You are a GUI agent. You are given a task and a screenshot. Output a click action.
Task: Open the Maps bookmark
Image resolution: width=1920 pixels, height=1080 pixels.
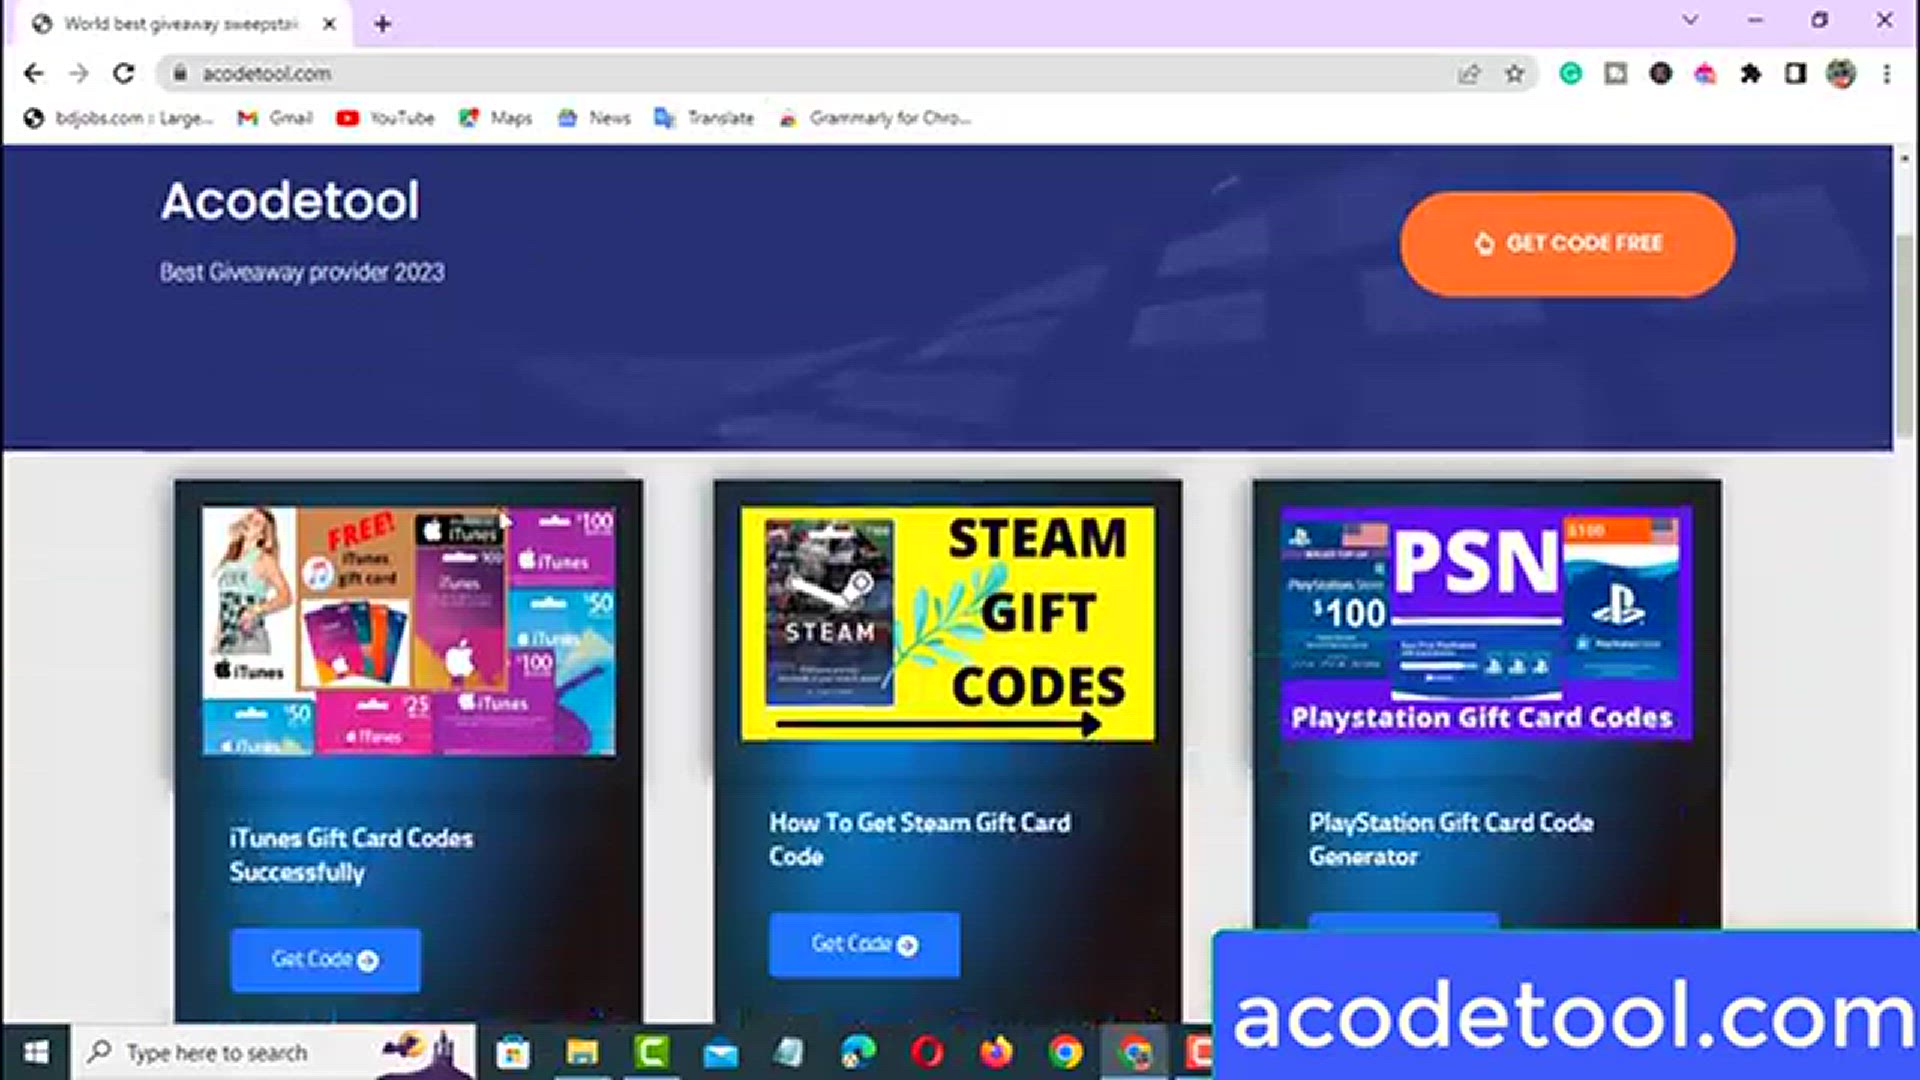[x=496, y=118]
